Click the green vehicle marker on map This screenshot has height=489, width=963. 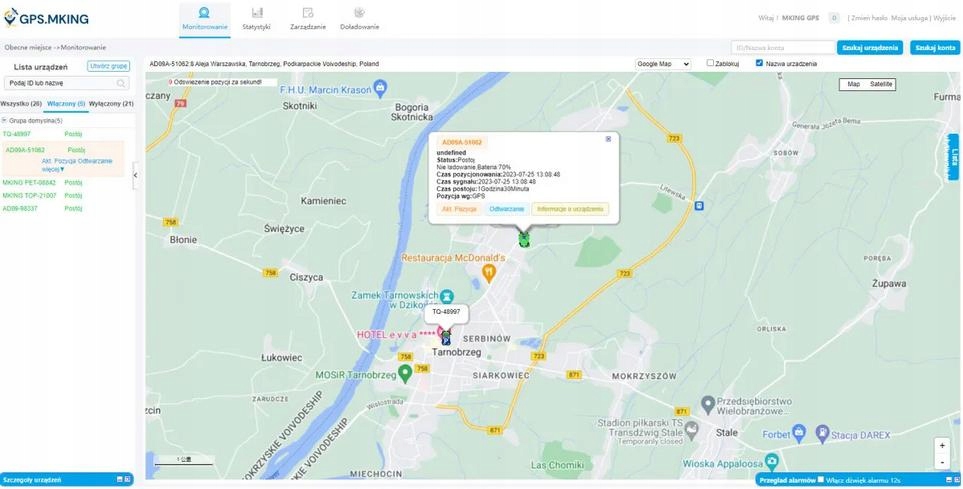point(523,238)
